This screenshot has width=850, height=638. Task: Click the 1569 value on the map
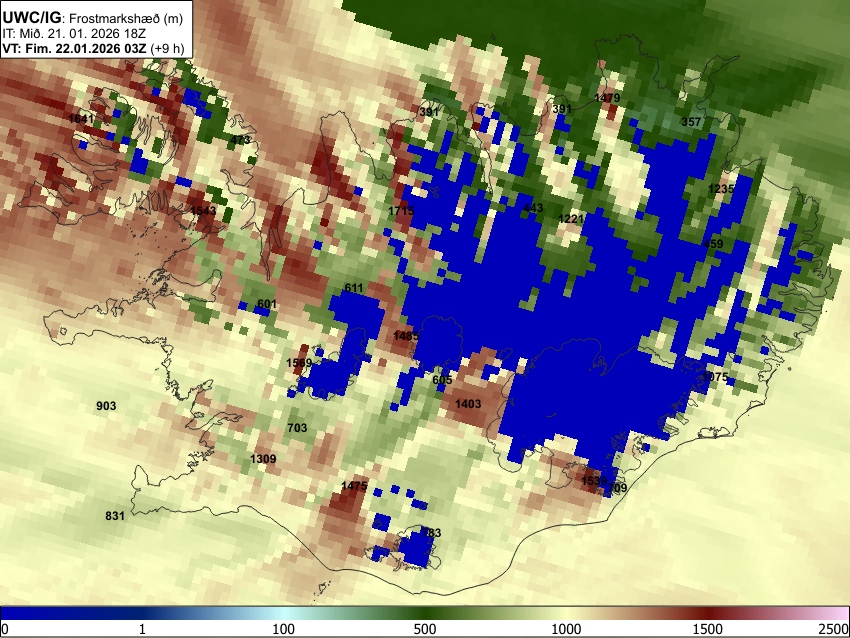coord(299,363)
